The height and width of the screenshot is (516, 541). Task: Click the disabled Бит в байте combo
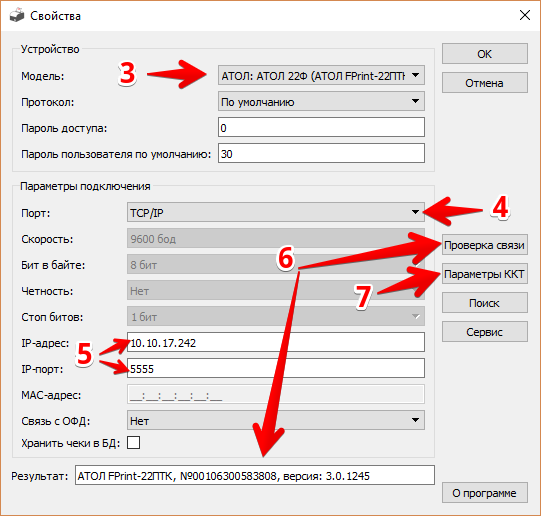[x=276, y=265]
